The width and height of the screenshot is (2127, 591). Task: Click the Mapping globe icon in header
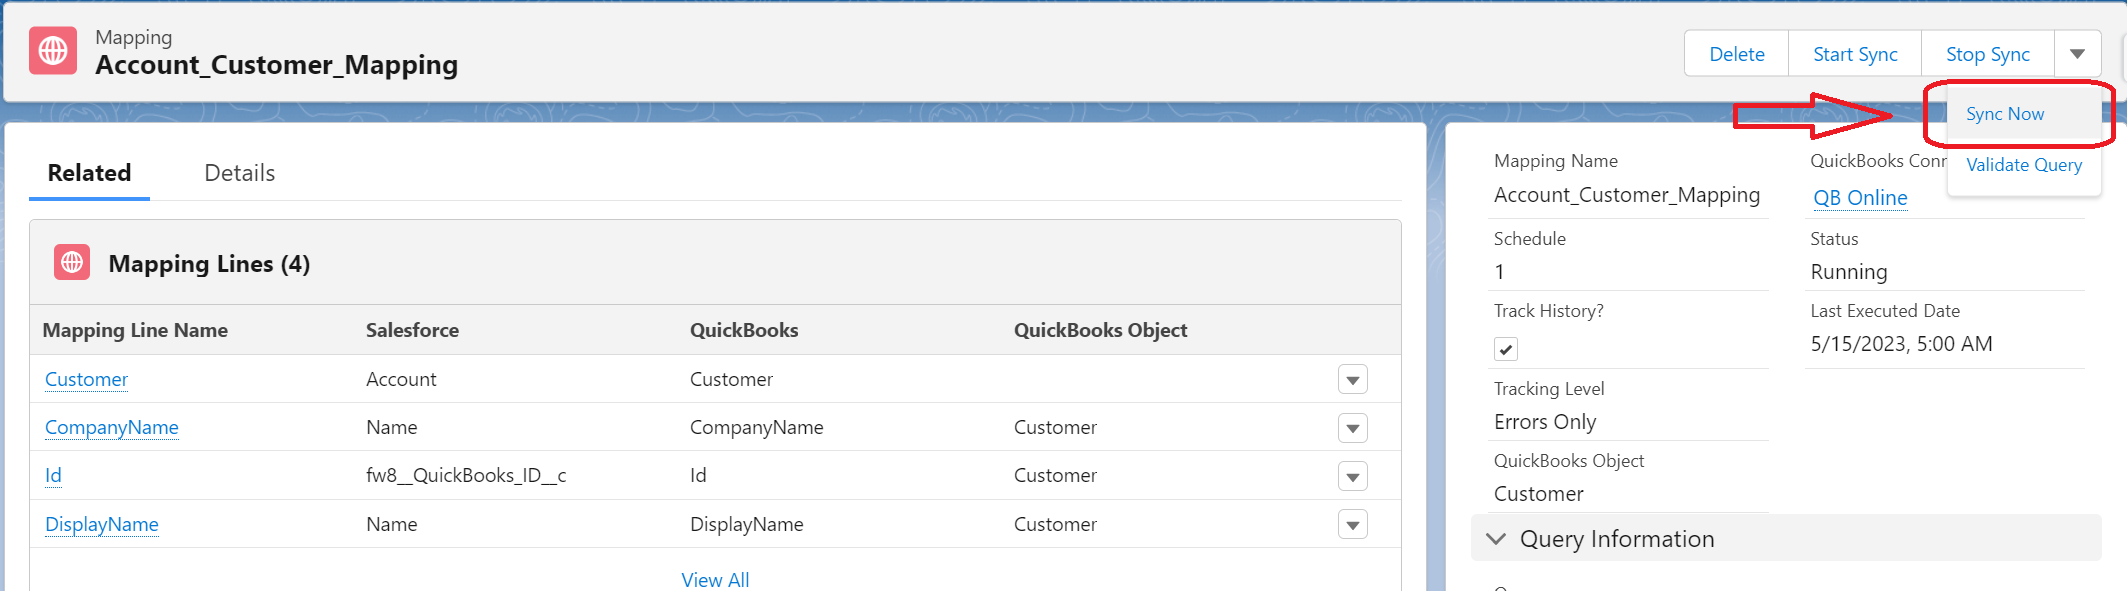click(x=53, y=51)
